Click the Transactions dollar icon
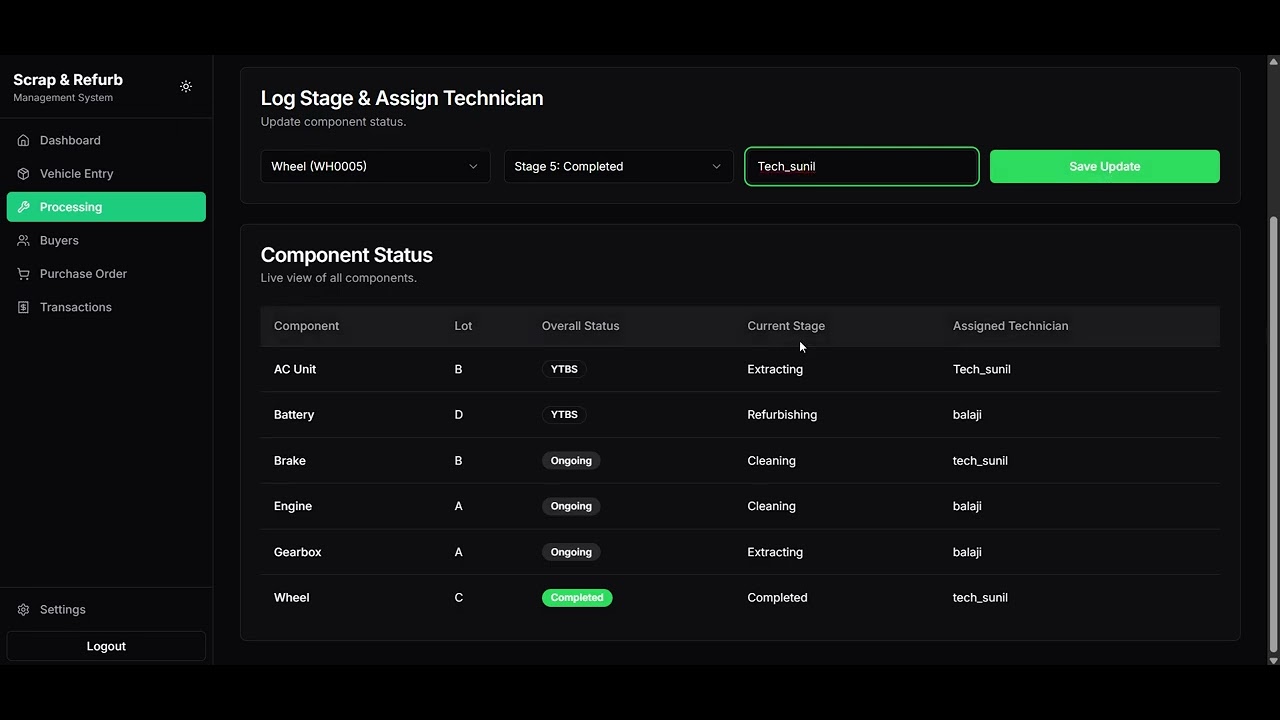The width and height of the screenshot is (1280, 720). pyautogui.click(x=24, y=307)
